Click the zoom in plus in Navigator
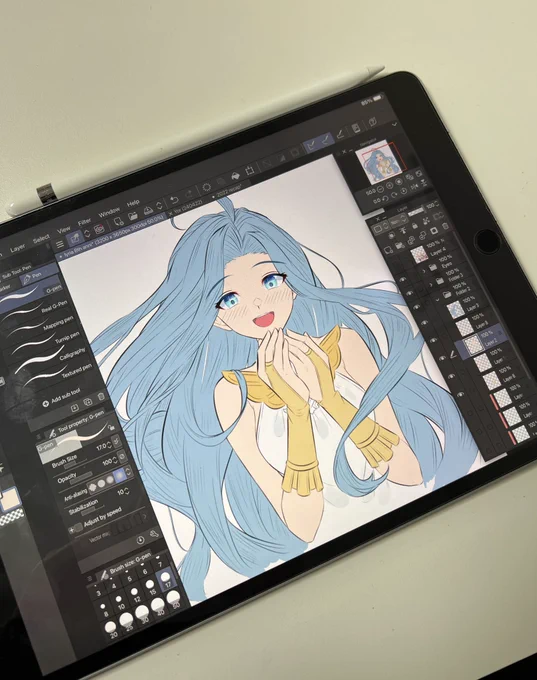Screen dimensions: 537x680 click(x=390, y=186)
